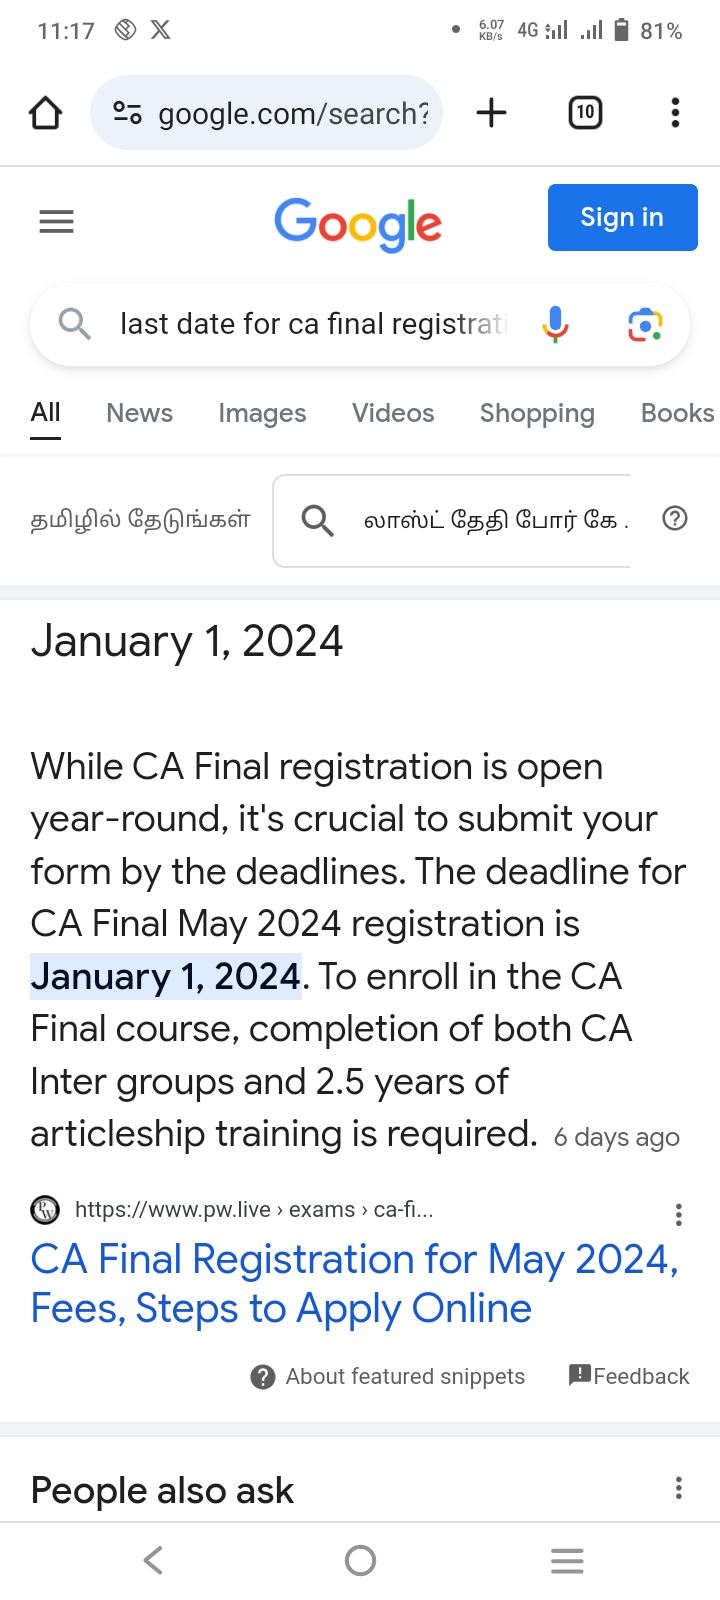Viewport: 720px width, 1600px height.
Task: Open the tab switcher showing 10 tabs
Action: (x=585, y=113)
